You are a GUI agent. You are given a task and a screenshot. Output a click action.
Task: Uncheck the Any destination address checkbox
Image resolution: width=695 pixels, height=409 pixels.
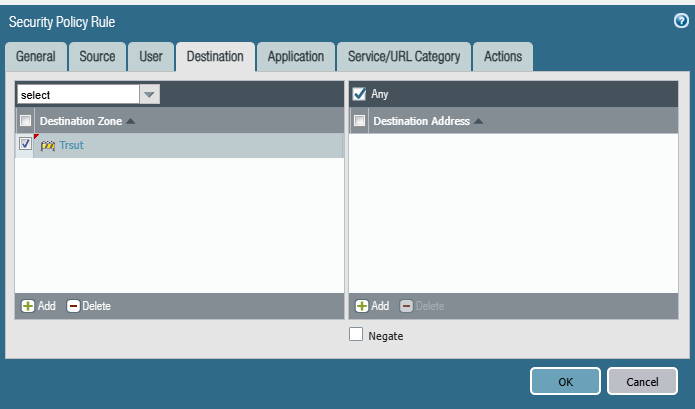[359, 94]
